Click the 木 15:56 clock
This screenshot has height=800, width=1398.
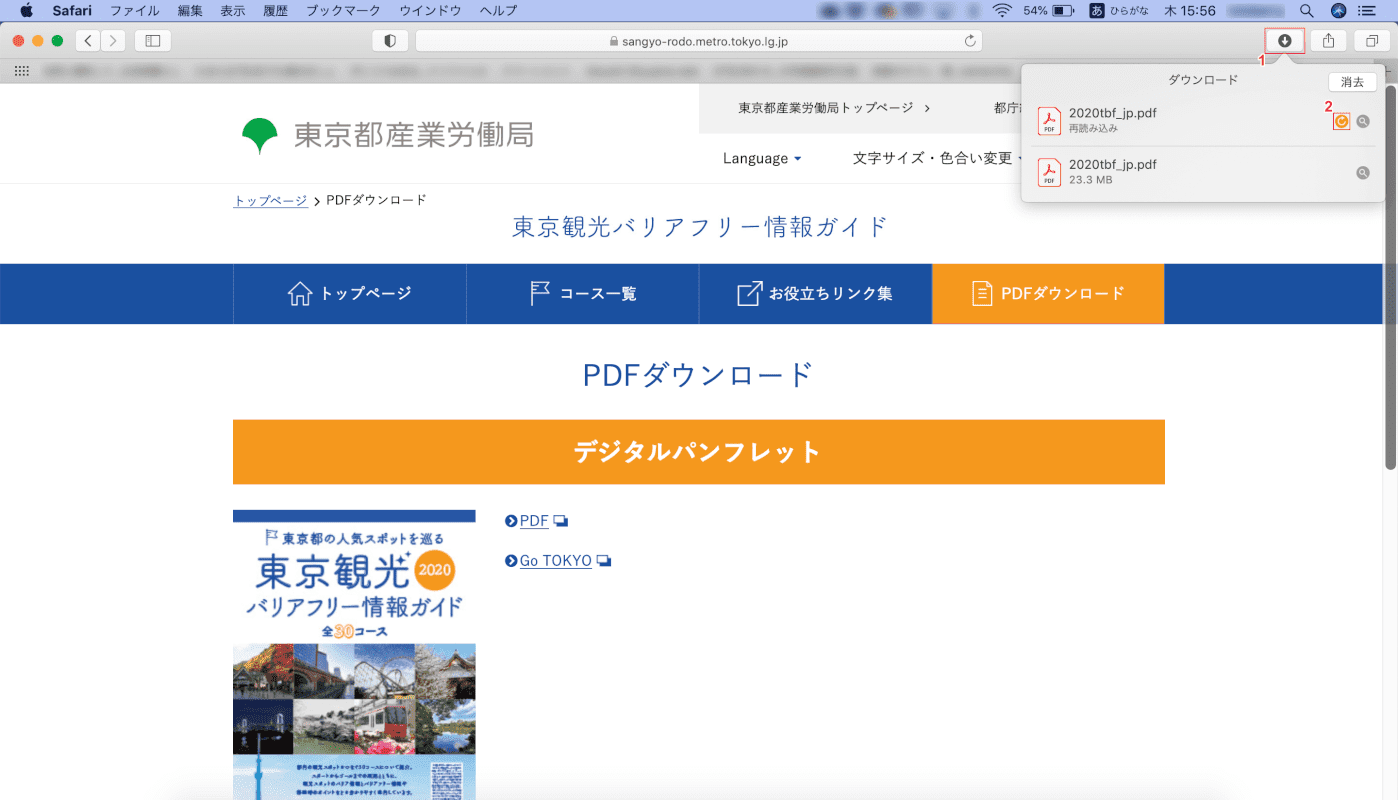click(1192, 11)
